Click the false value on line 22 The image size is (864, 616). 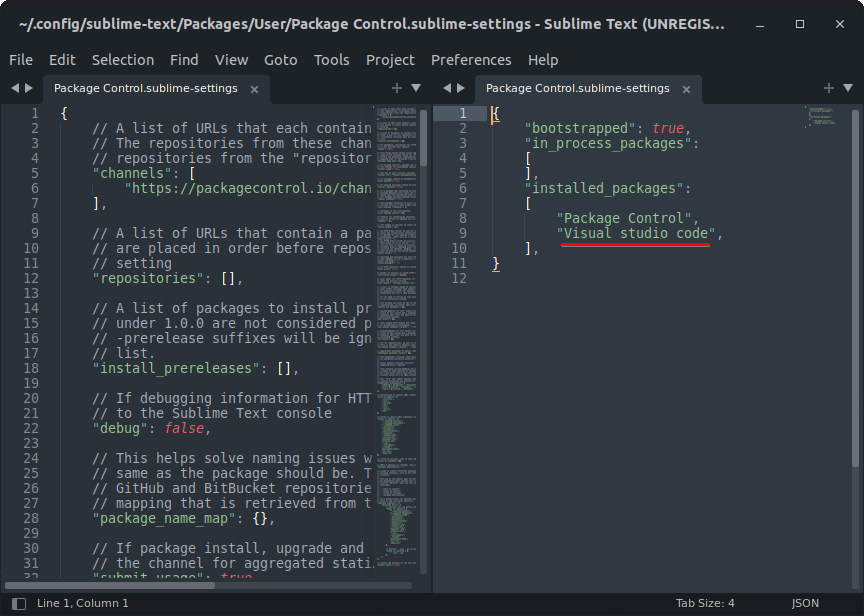click(x=184, y=428)
